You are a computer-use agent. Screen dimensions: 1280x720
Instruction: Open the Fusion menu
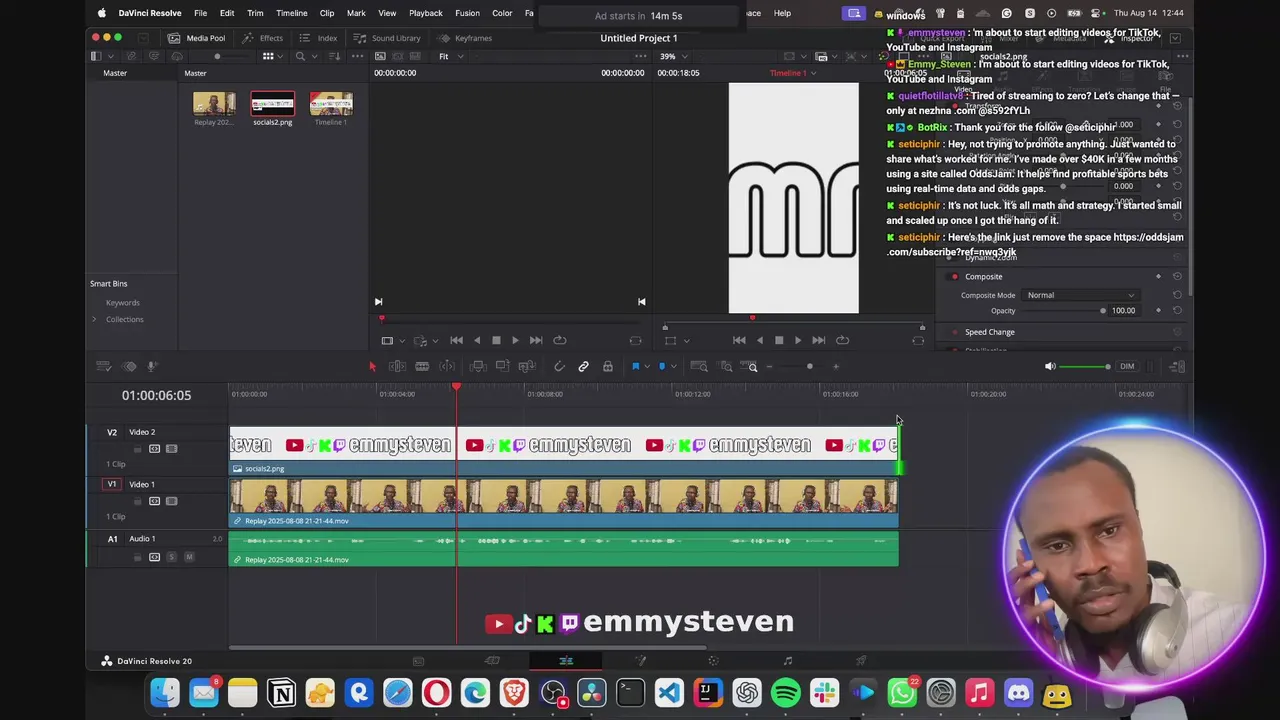pyautogui.click(x=467, y=13)
